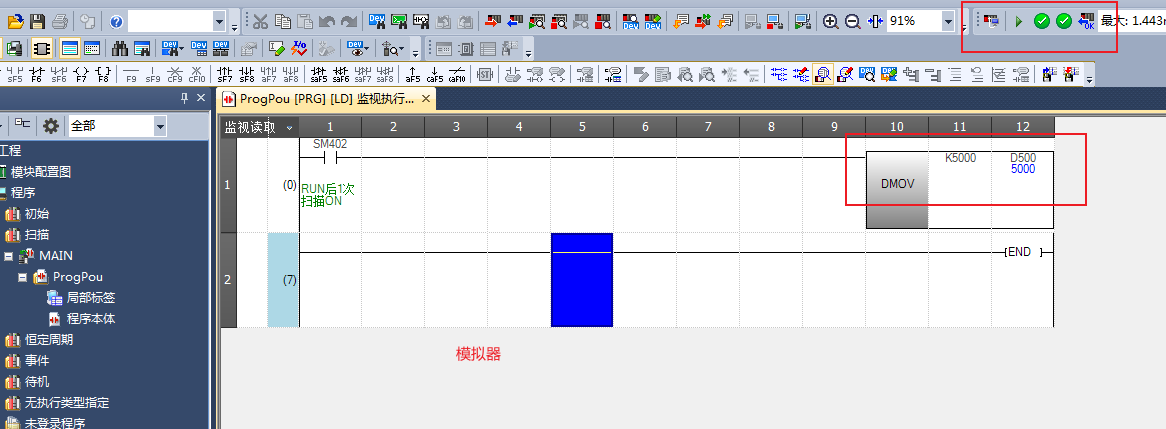Click the DMOV instruction block
This screenshot has height=429, width=1166.
tap(896, 185)
